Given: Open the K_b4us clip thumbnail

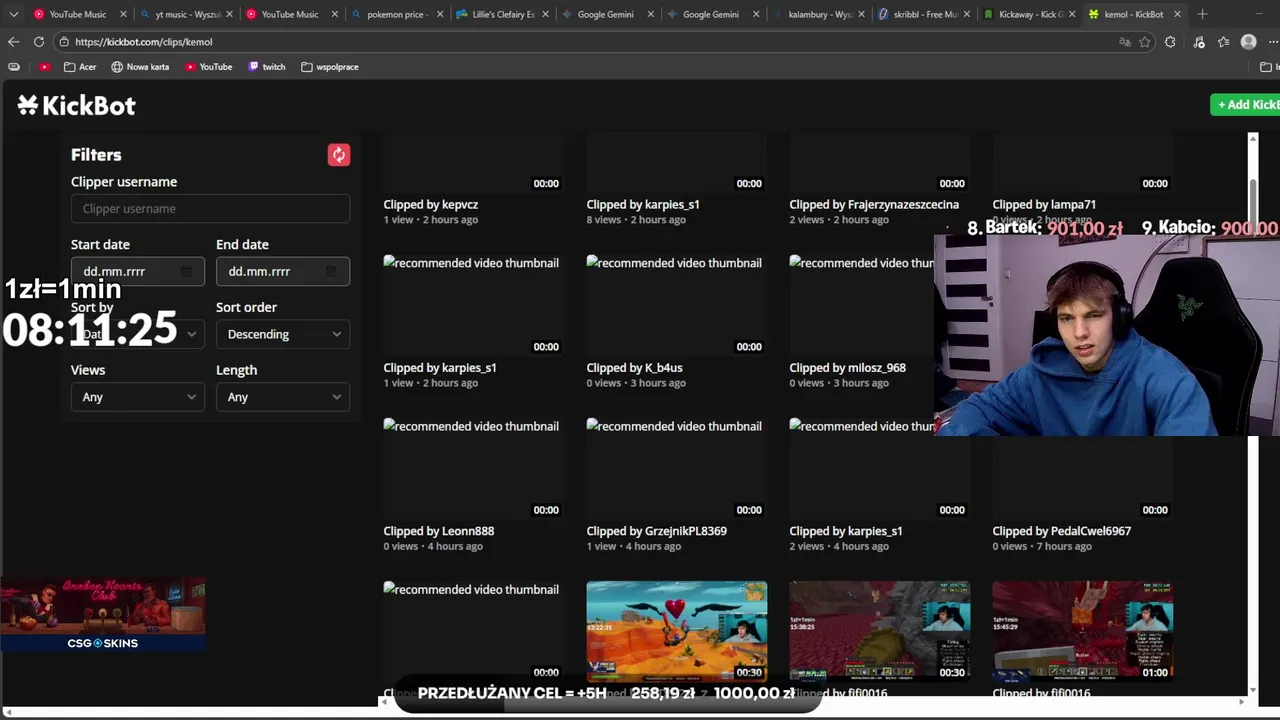Looking at the screenshot, I should 677,305.
